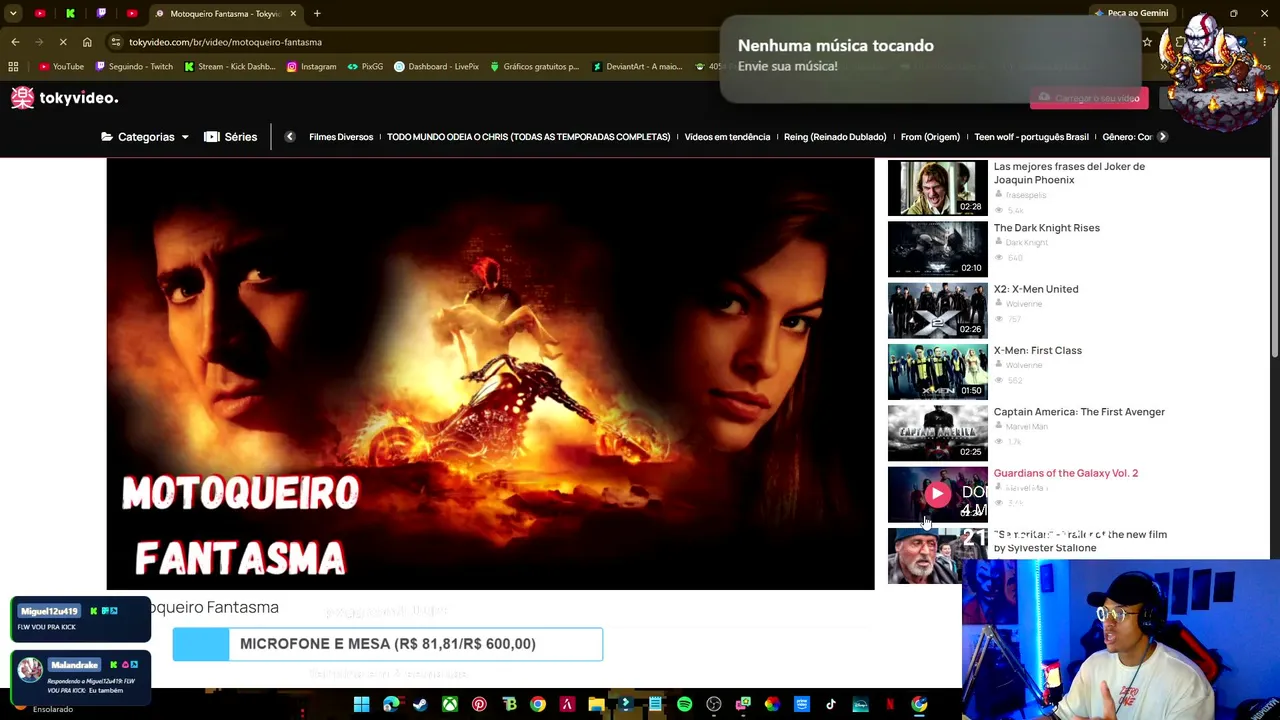Screen dimensions: 1280x720
Task: Click the Guardians of the Galaxy Vol. 2 title
Action: [1066, 473]
